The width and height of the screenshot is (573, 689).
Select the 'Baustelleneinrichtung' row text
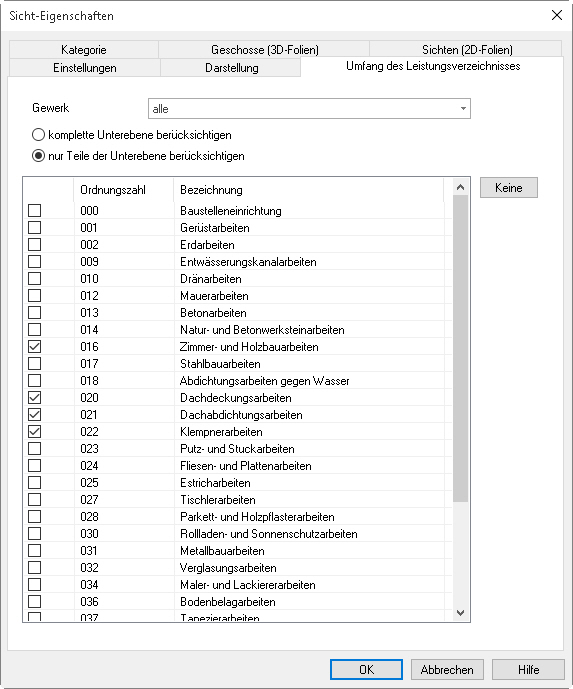231,210
